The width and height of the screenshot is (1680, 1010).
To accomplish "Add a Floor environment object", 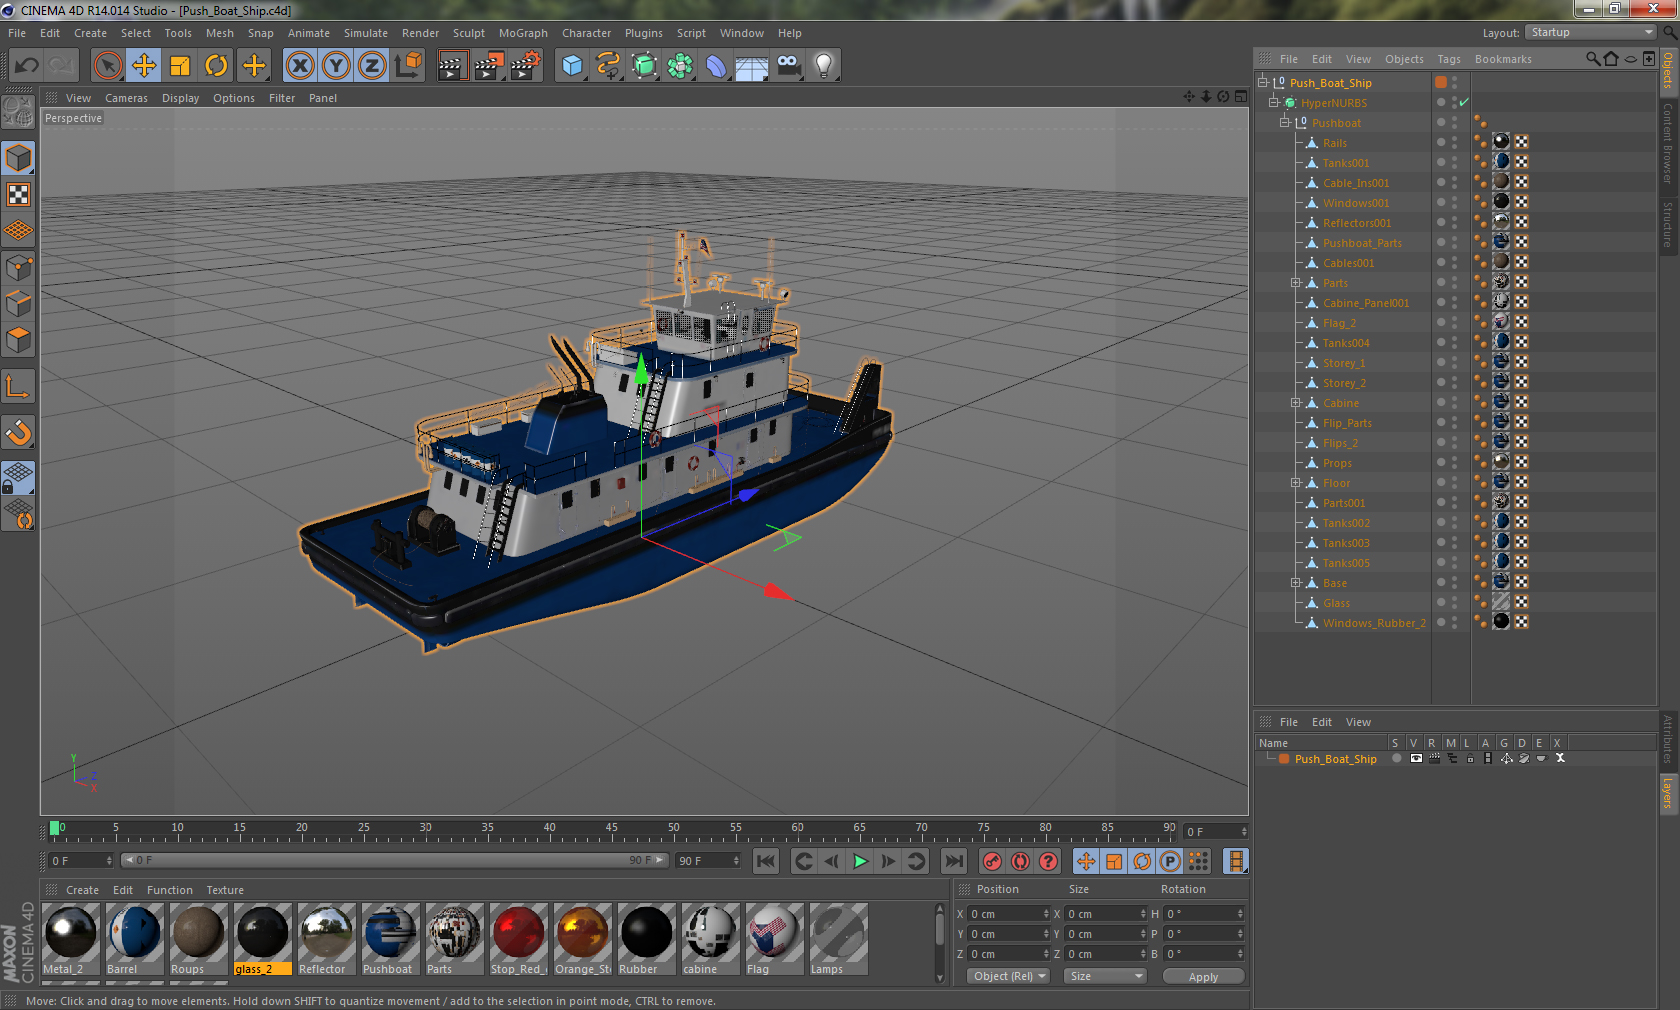I will (x=752, y=66).
